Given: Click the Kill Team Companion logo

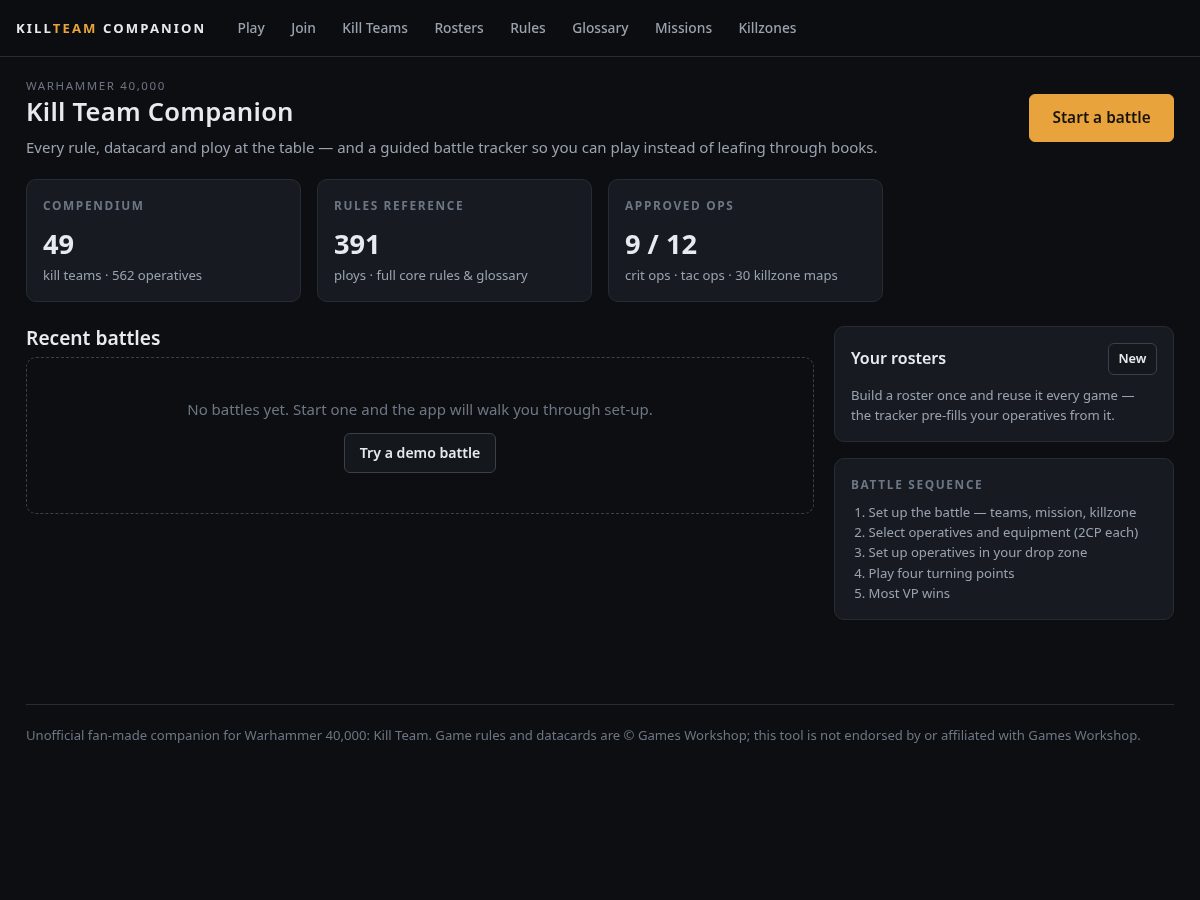Looking at the screenshot, I should (110, 28).
